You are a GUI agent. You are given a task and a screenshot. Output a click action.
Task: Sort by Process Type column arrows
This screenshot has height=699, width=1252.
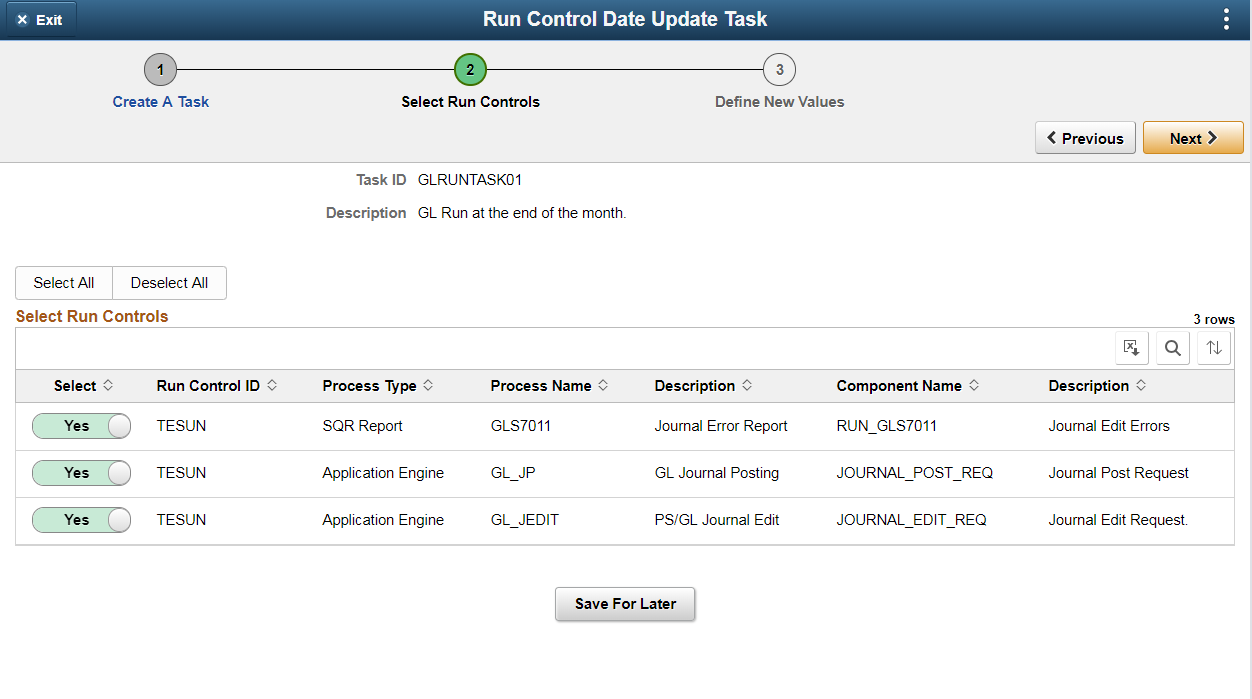tap(428, 386)
